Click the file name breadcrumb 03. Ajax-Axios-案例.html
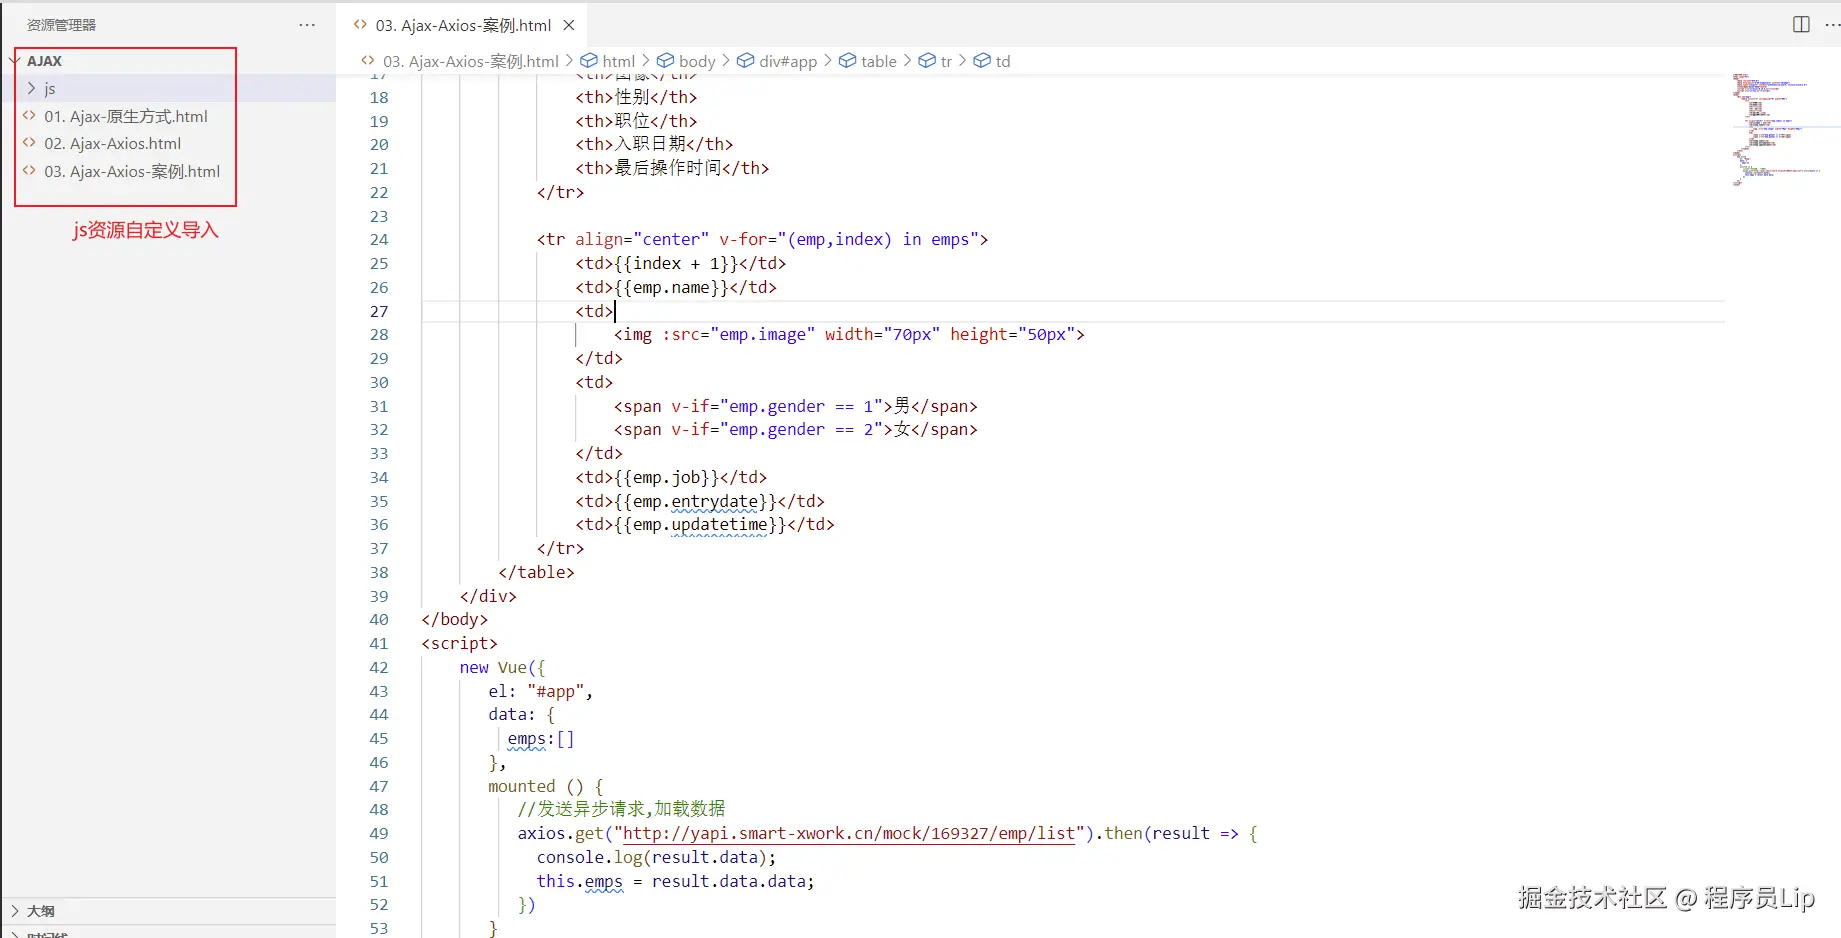 point(470,61)
